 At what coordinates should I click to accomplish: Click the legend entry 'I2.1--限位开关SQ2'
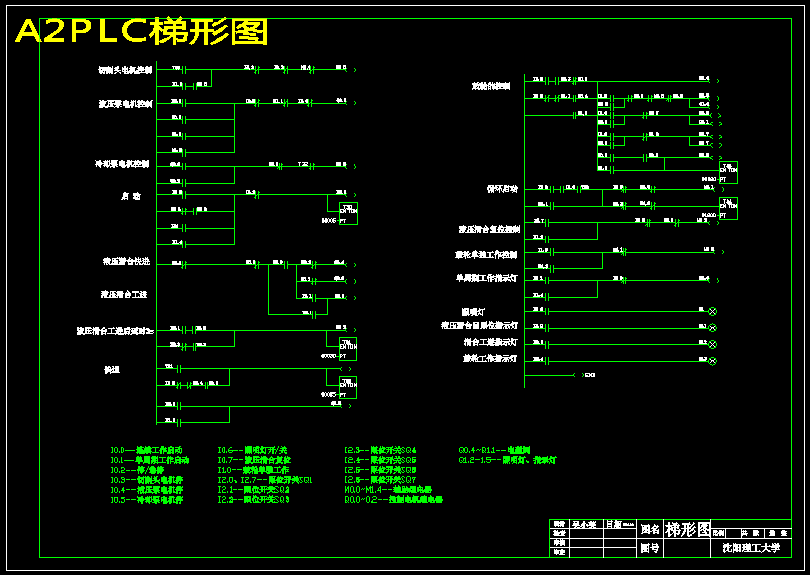coord(253,490)
